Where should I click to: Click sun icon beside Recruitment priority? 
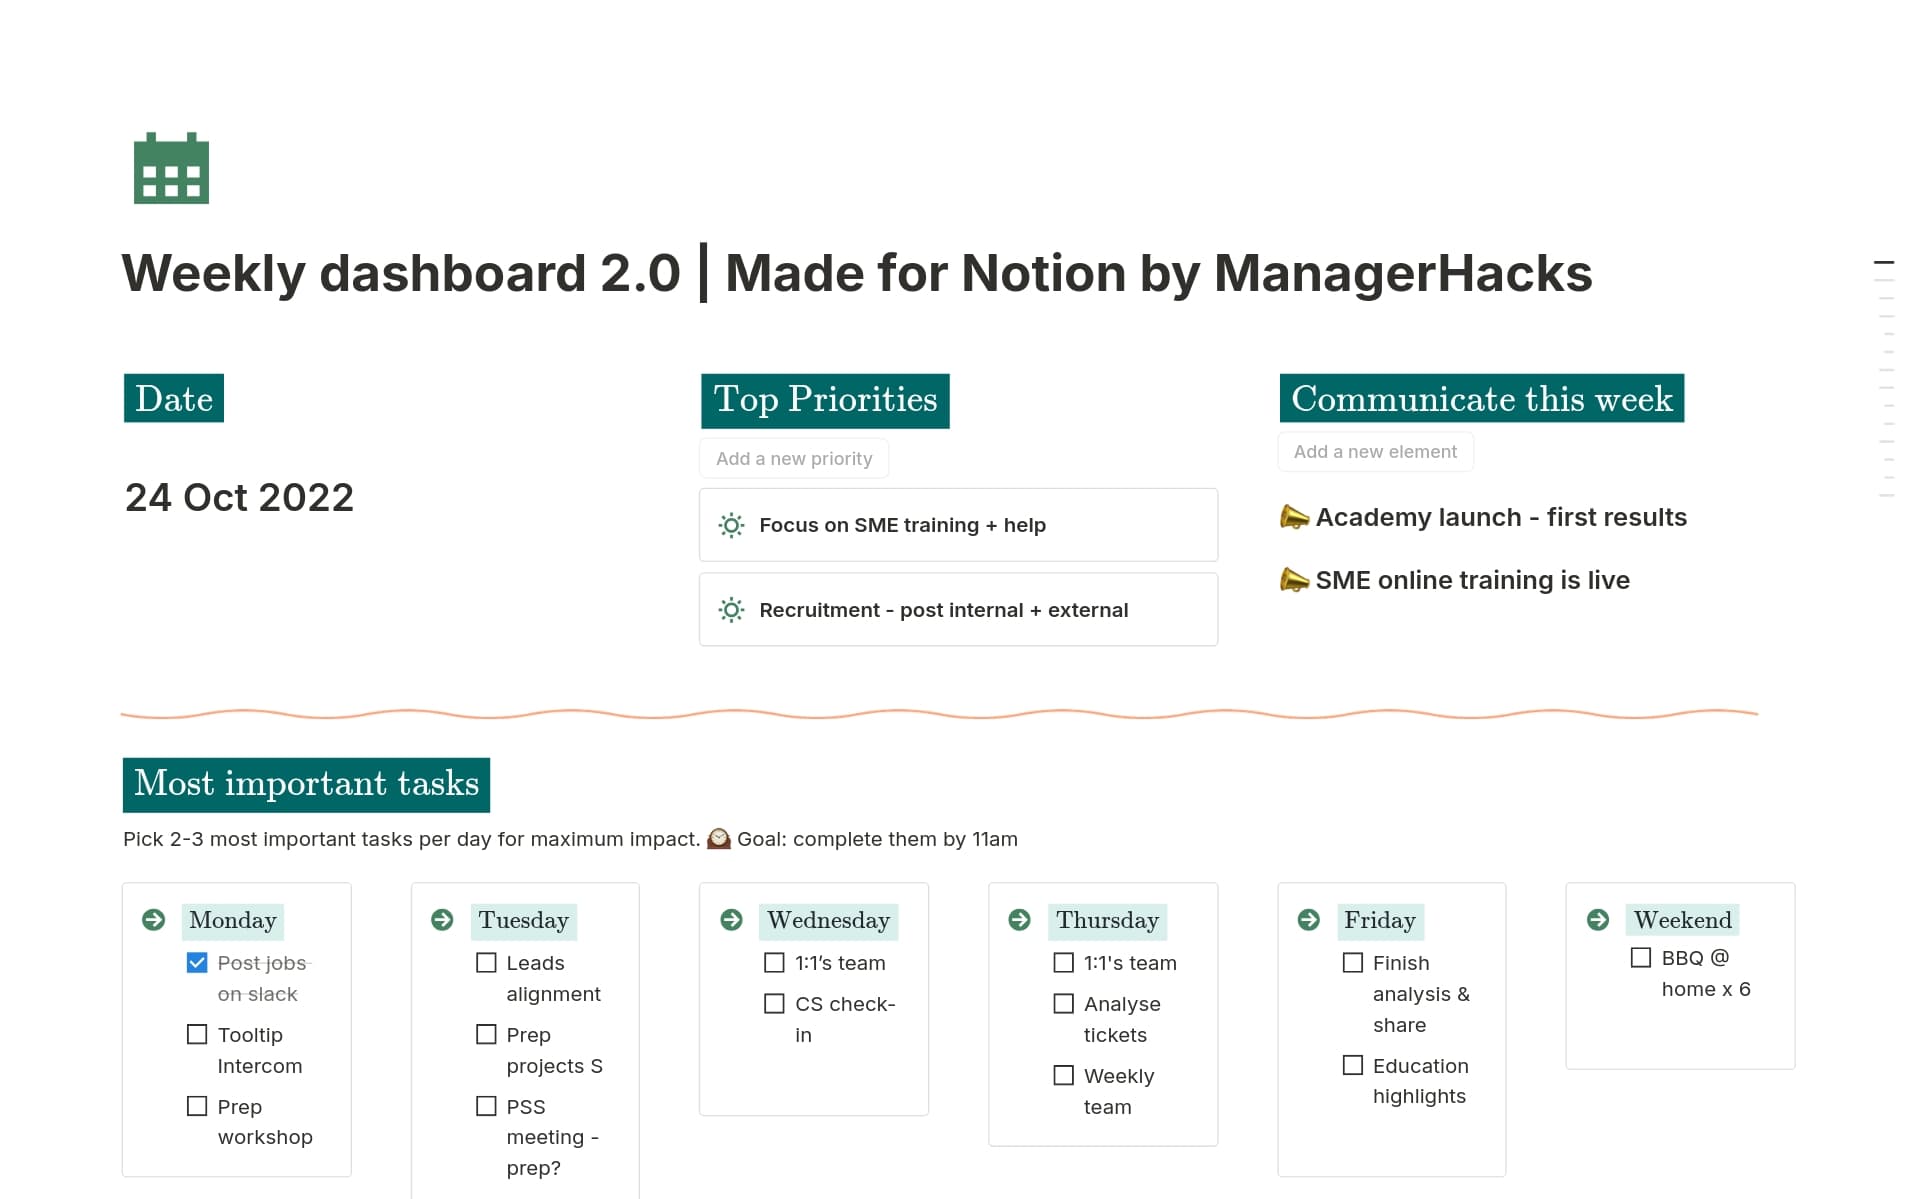coord(731,610)
